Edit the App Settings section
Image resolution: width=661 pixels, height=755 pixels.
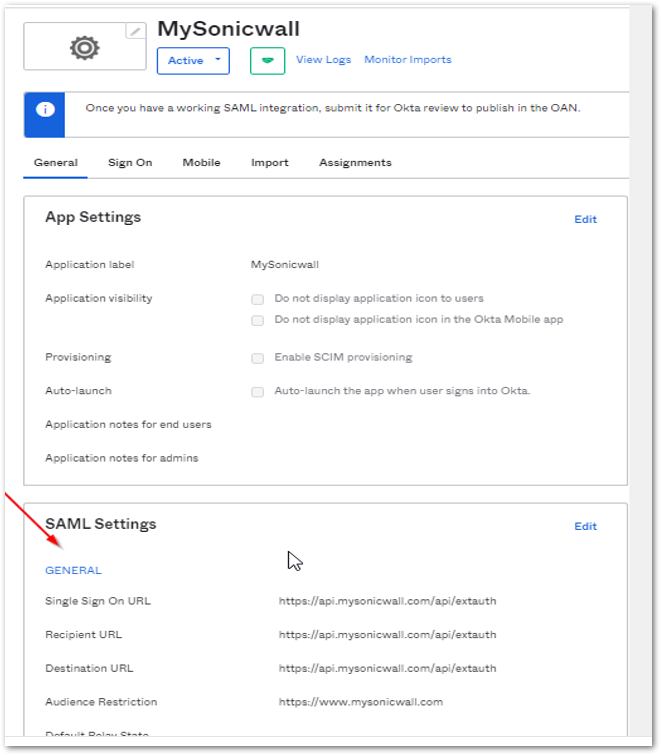coord(585,220)
